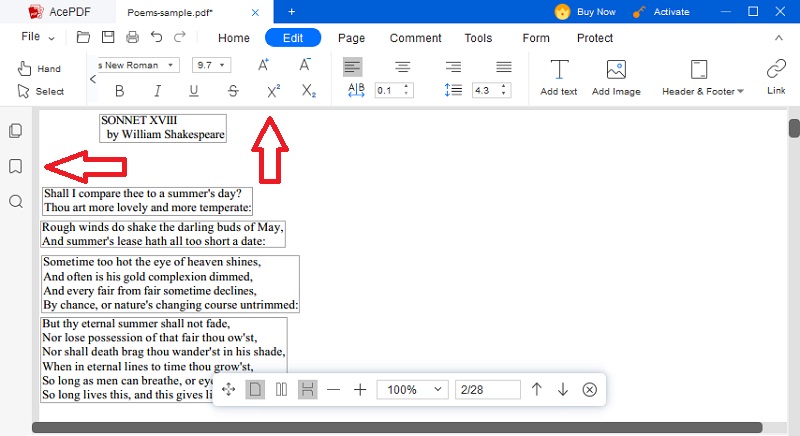The image size is (800, 436).
Task: Collapse the ribbon with up chevron
Action: pyautogui.click(x=779, y=38)
